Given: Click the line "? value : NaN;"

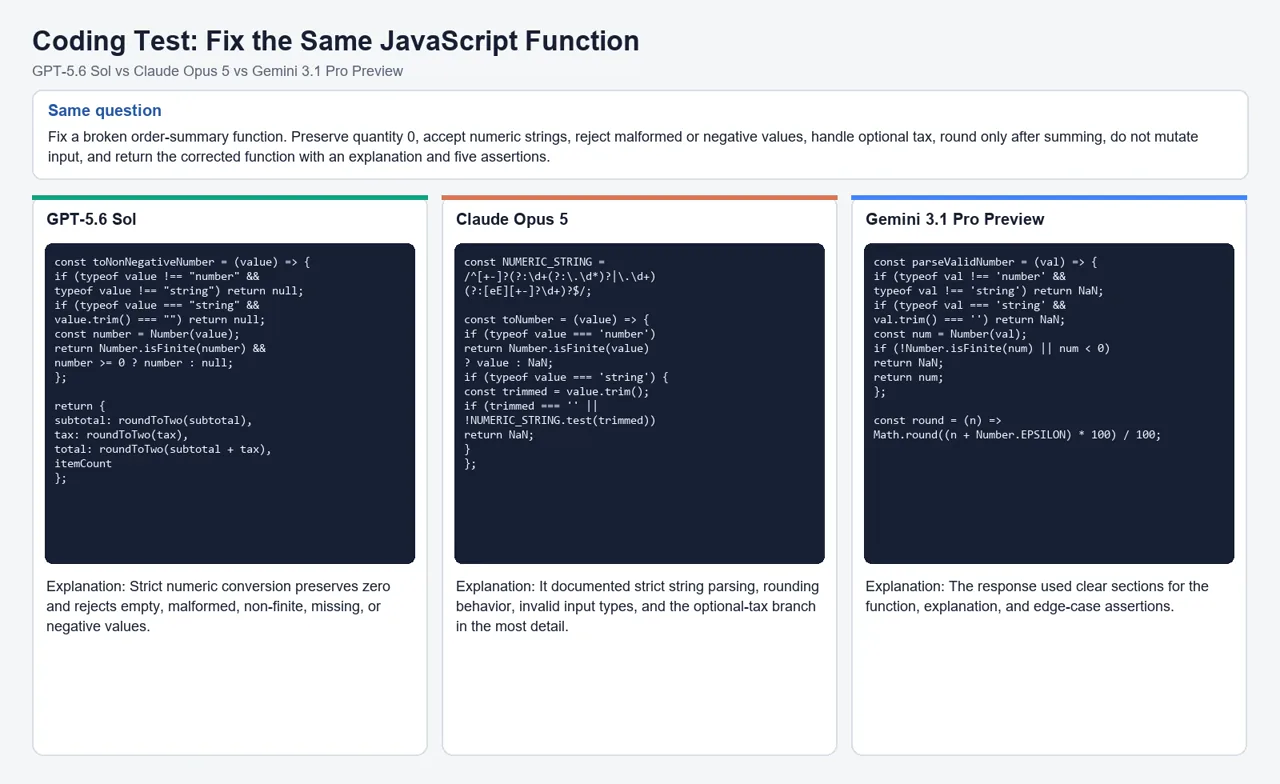Looking at the screenshot, I should (508, 363).
